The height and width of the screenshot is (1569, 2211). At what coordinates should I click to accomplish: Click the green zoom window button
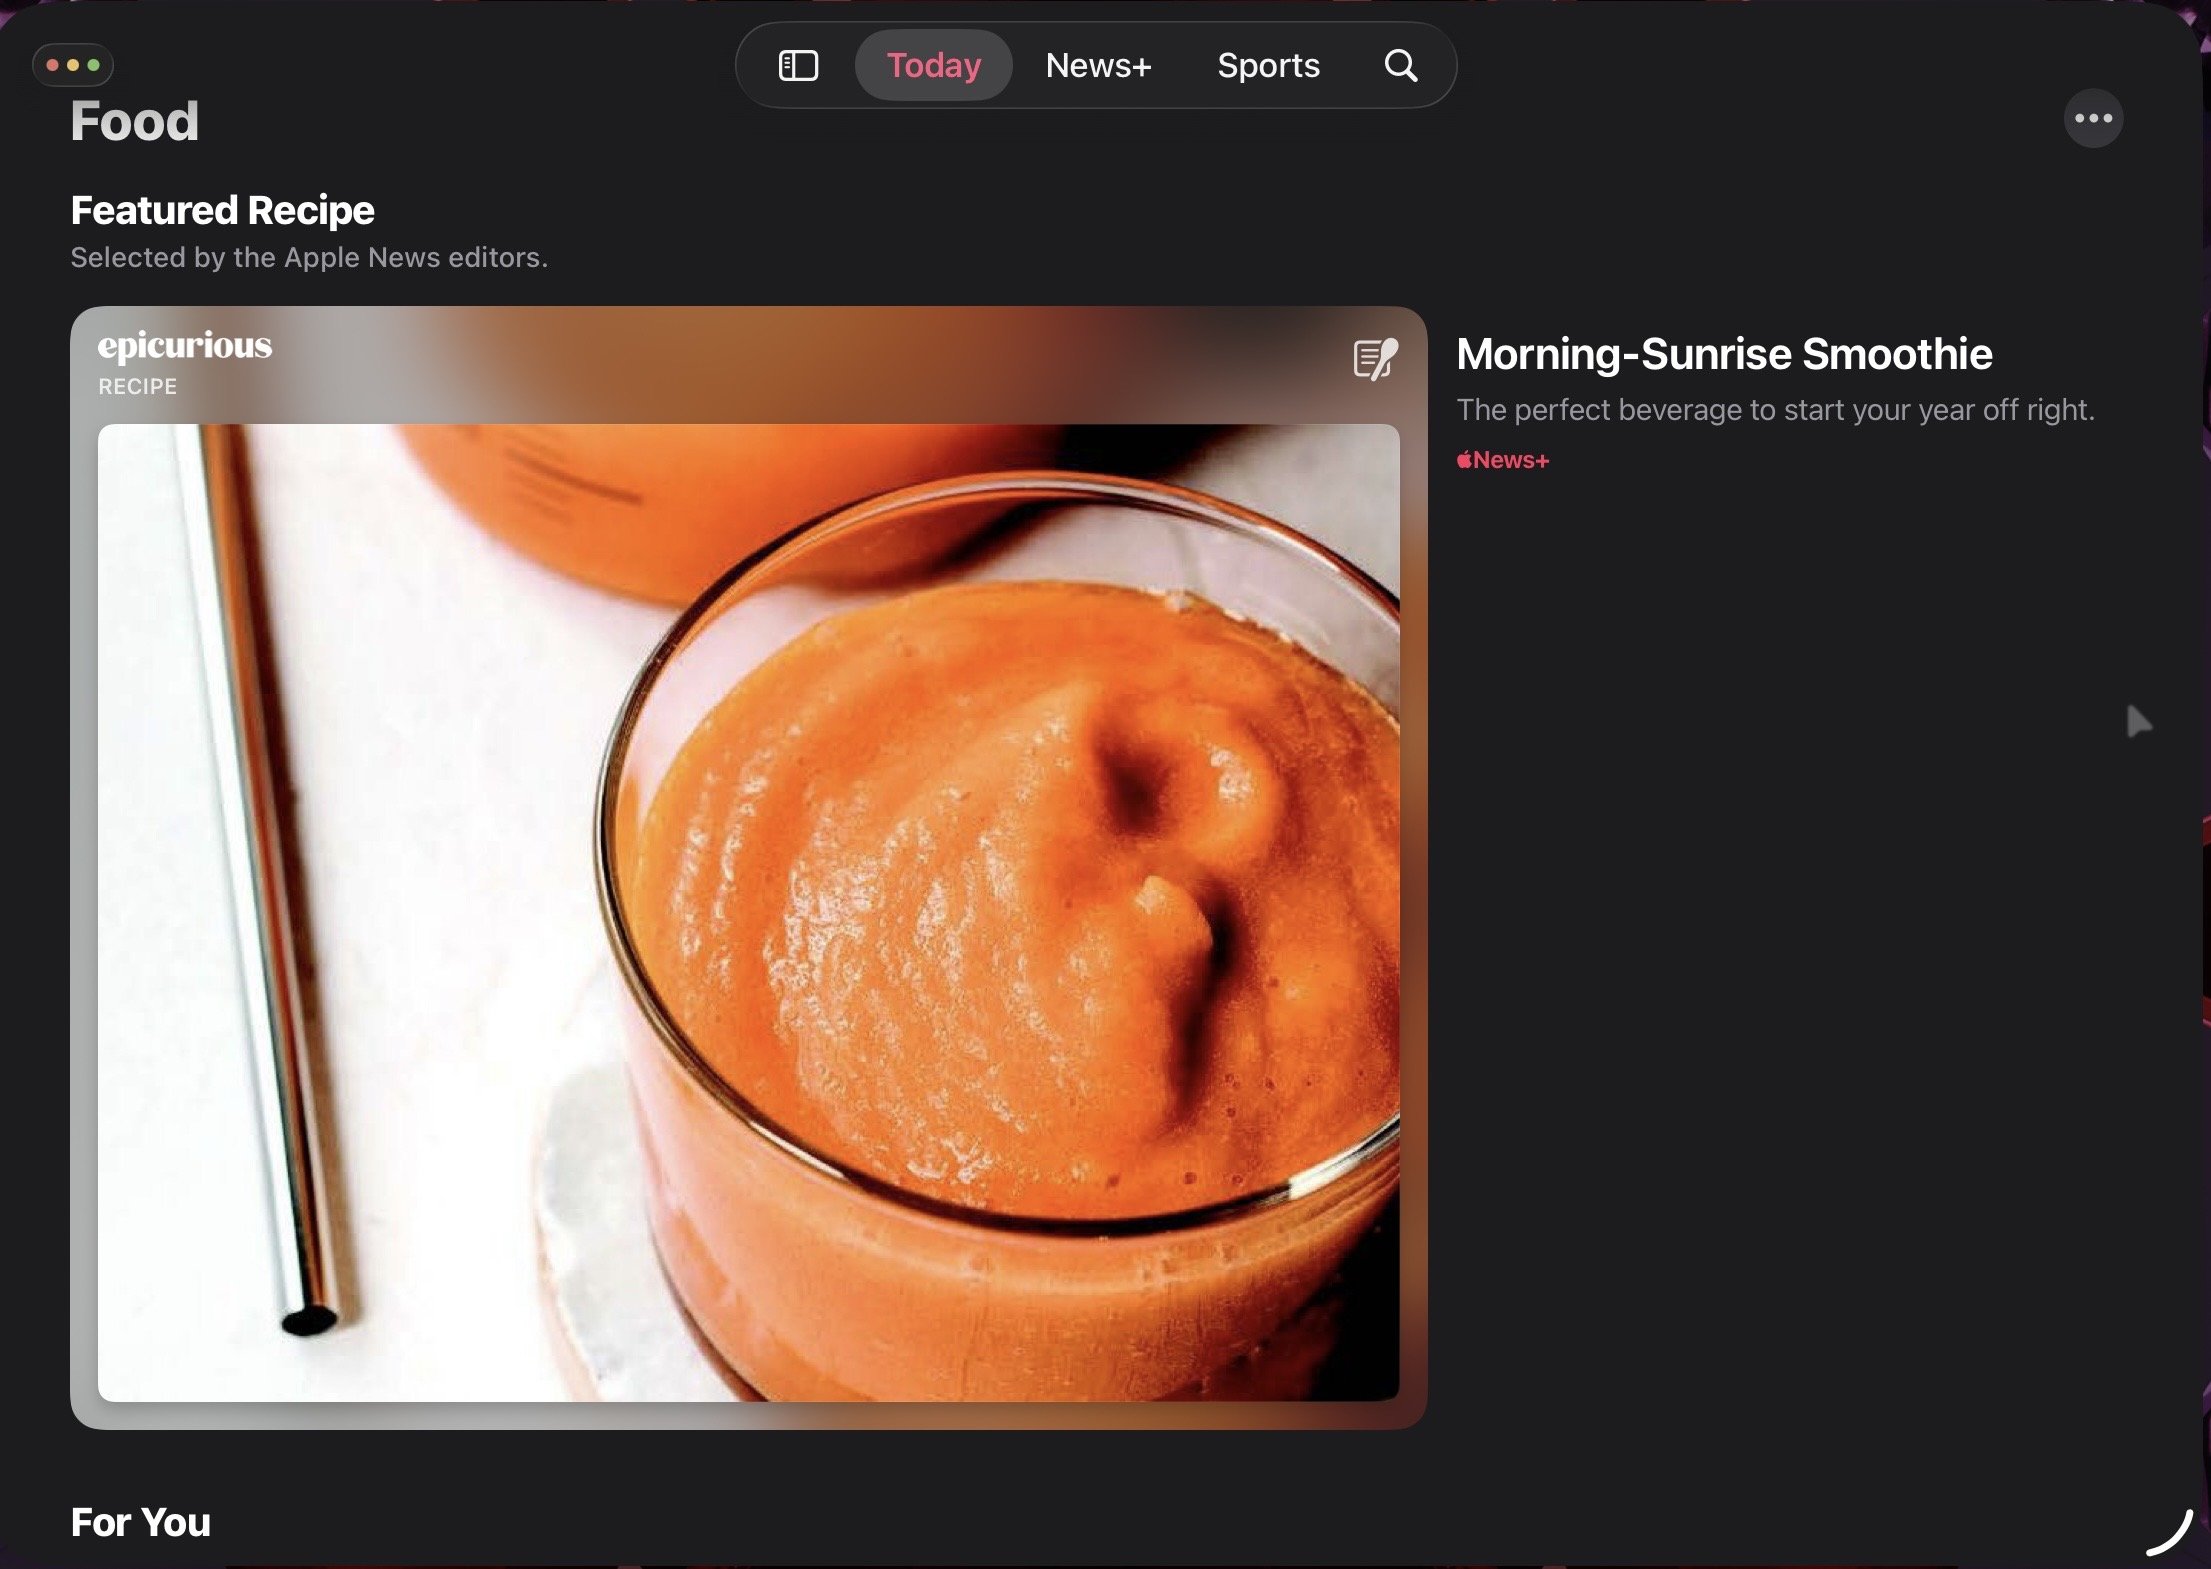[x=94, y=65]
